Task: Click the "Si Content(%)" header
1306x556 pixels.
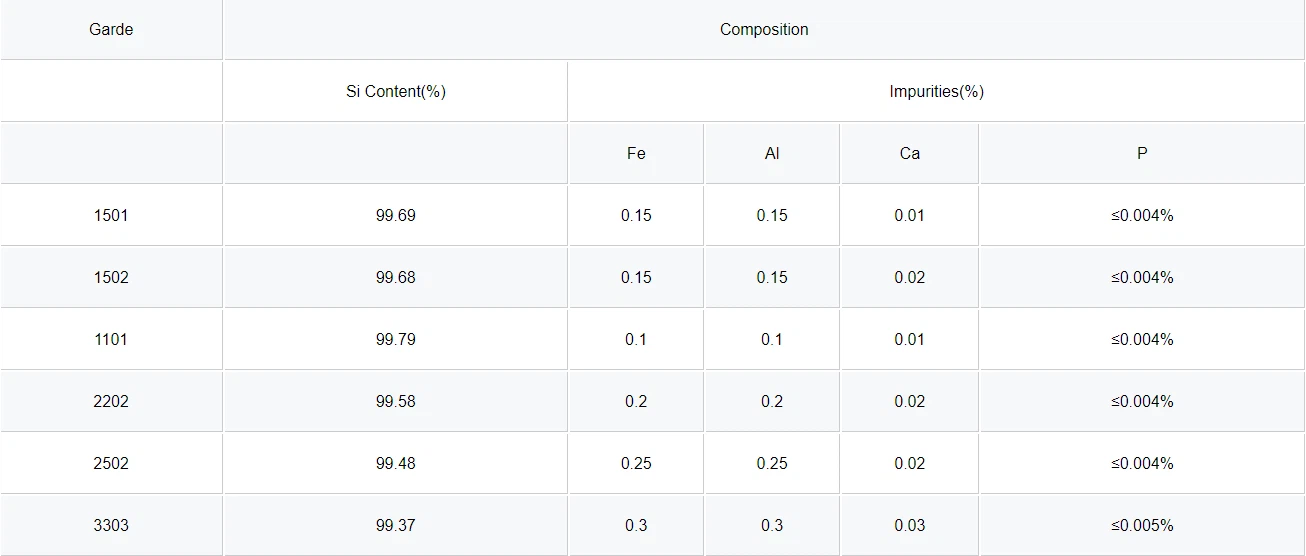Action: tap(396, 92)
